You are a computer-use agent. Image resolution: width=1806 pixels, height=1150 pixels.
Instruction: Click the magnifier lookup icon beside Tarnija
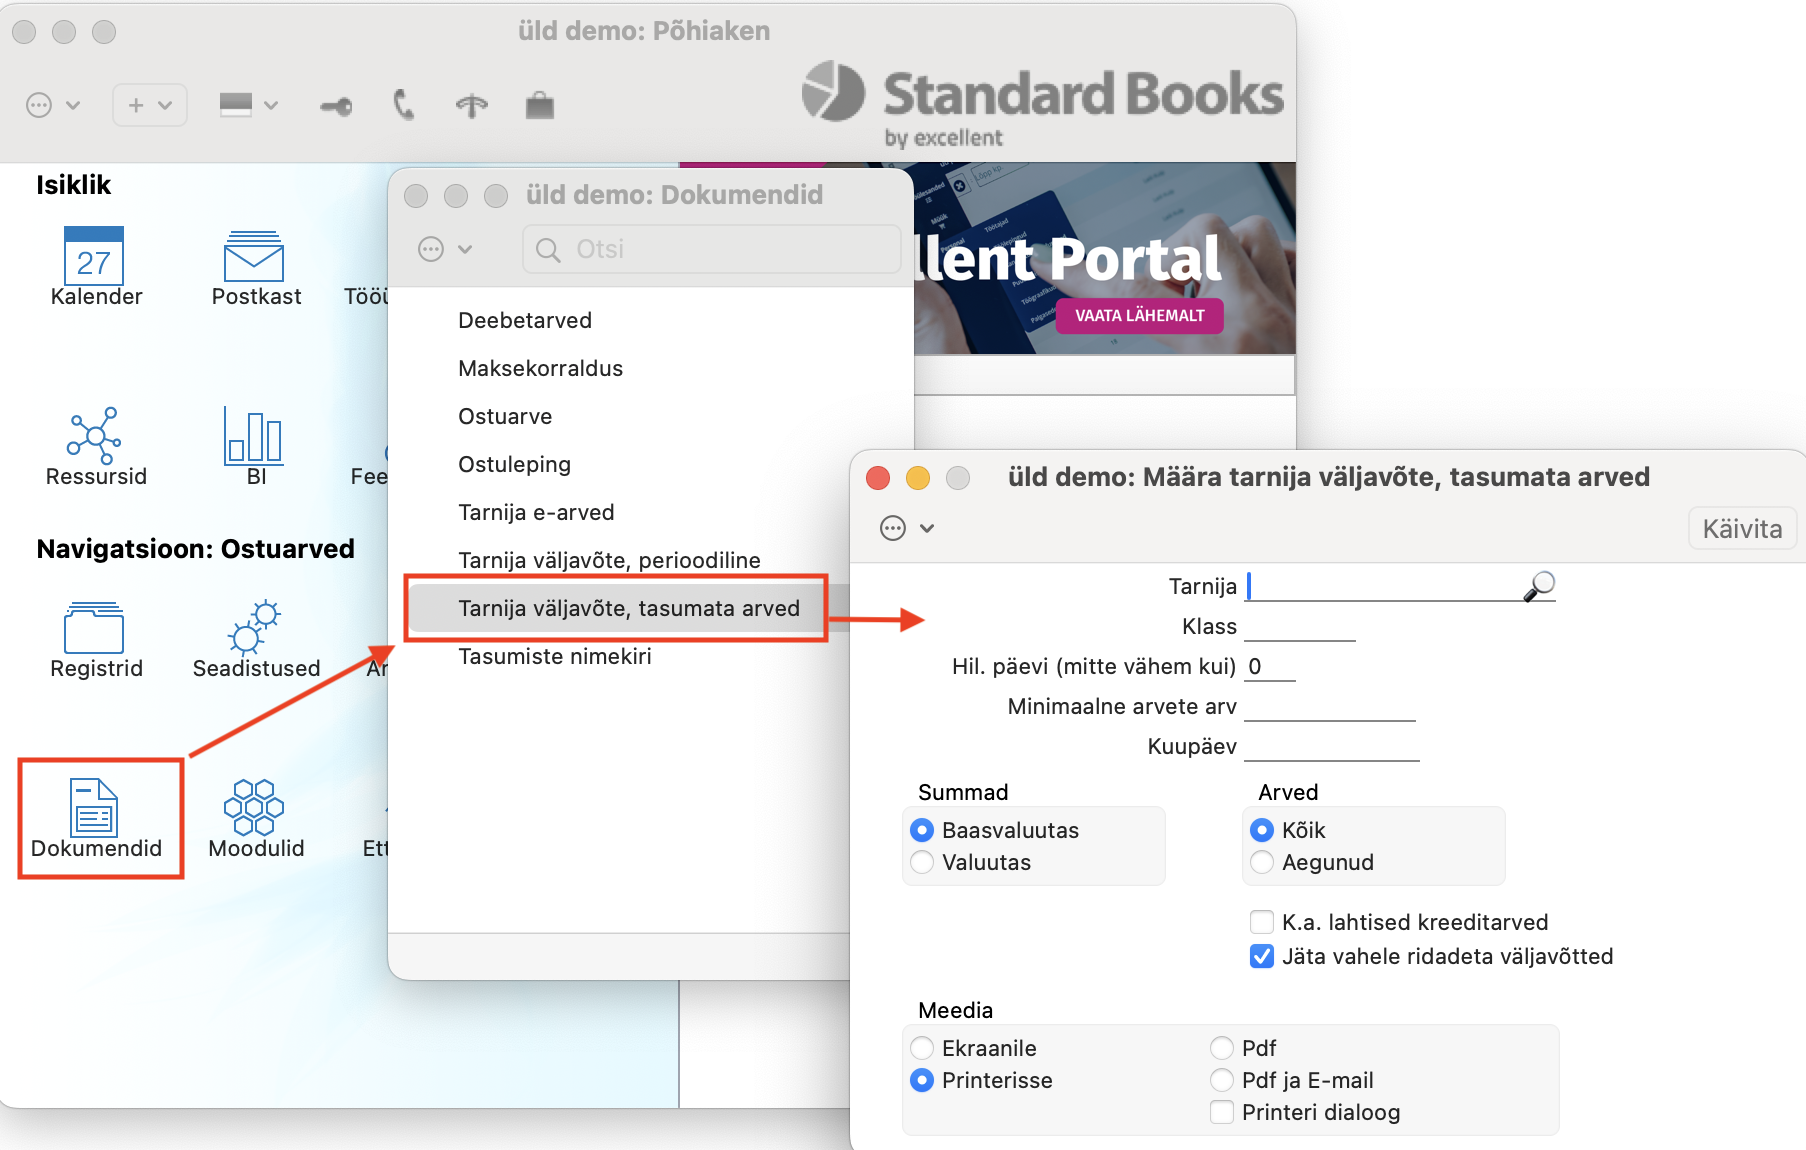tap(1539, 586)
